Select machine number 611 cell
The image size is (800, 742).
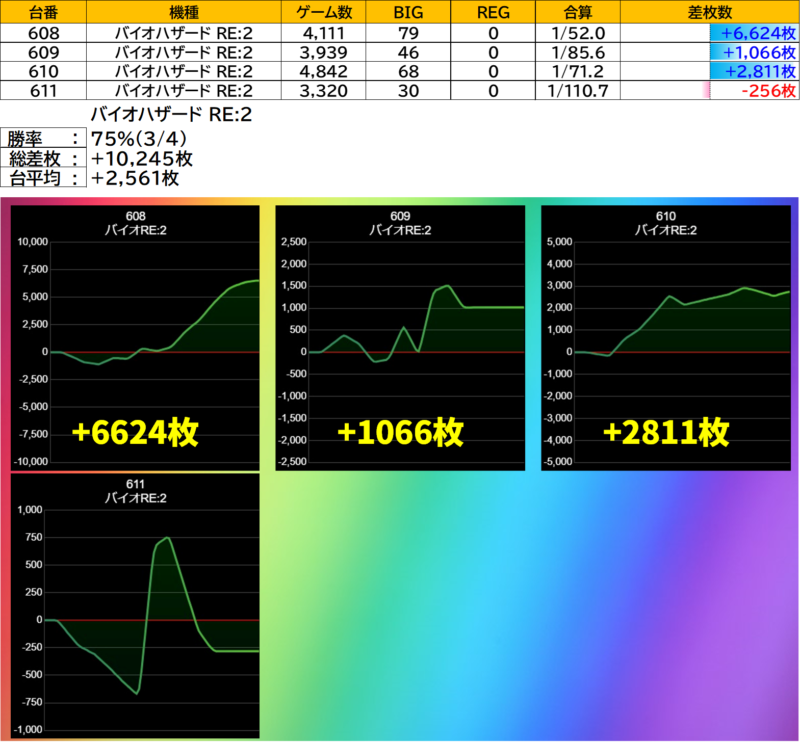(43, 91)
